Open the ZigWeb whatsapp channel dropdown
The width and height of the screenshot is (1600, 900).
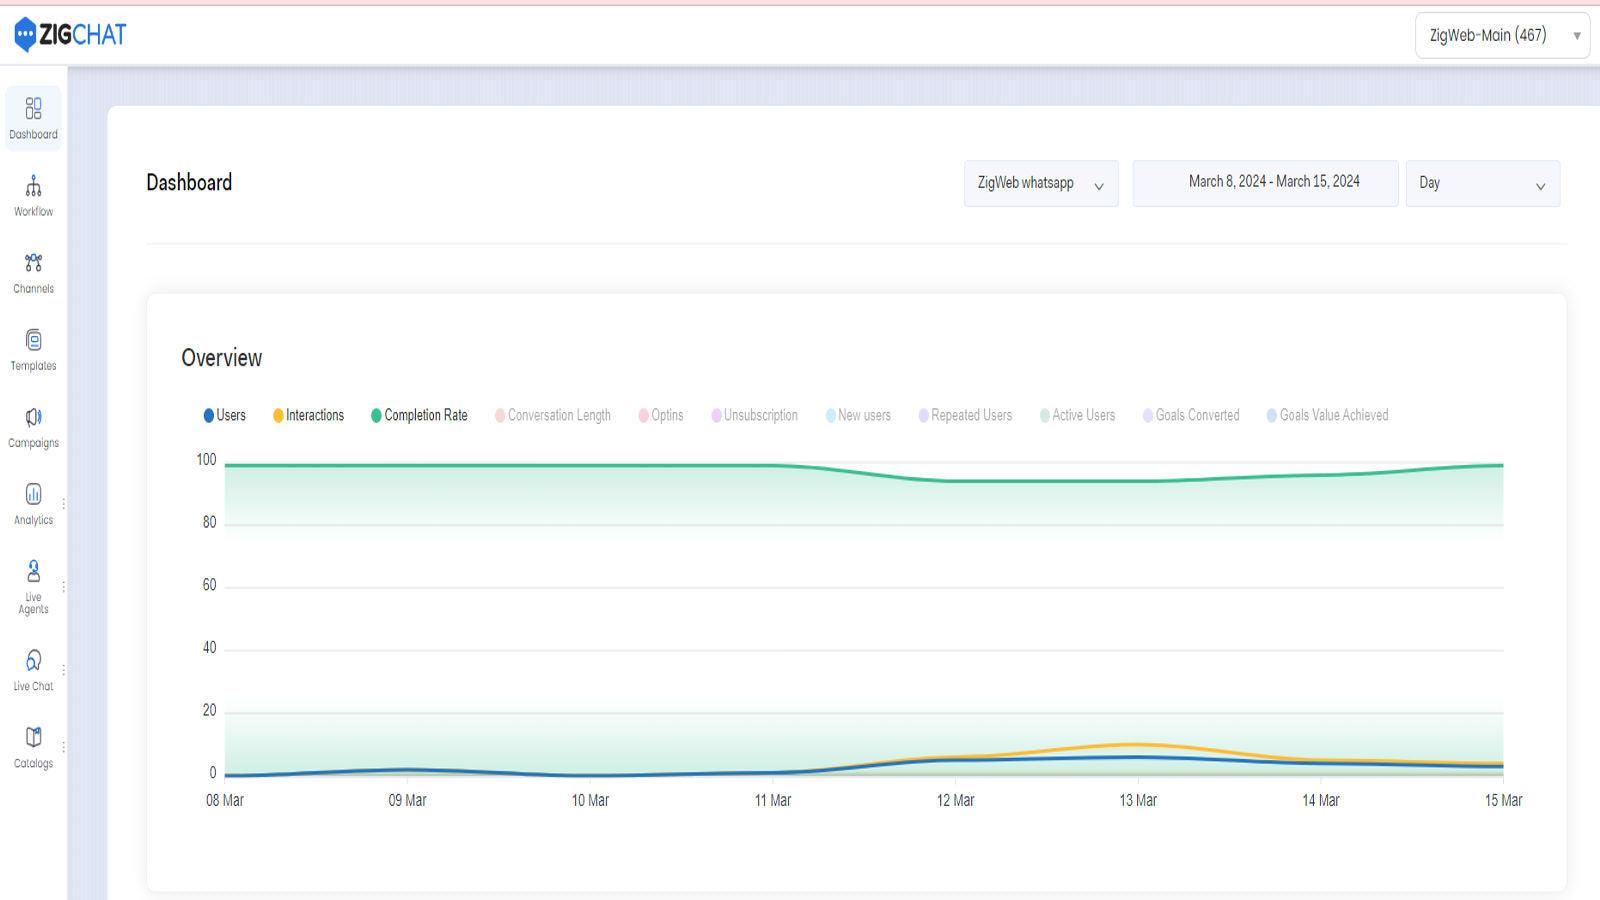point(1040,183)
